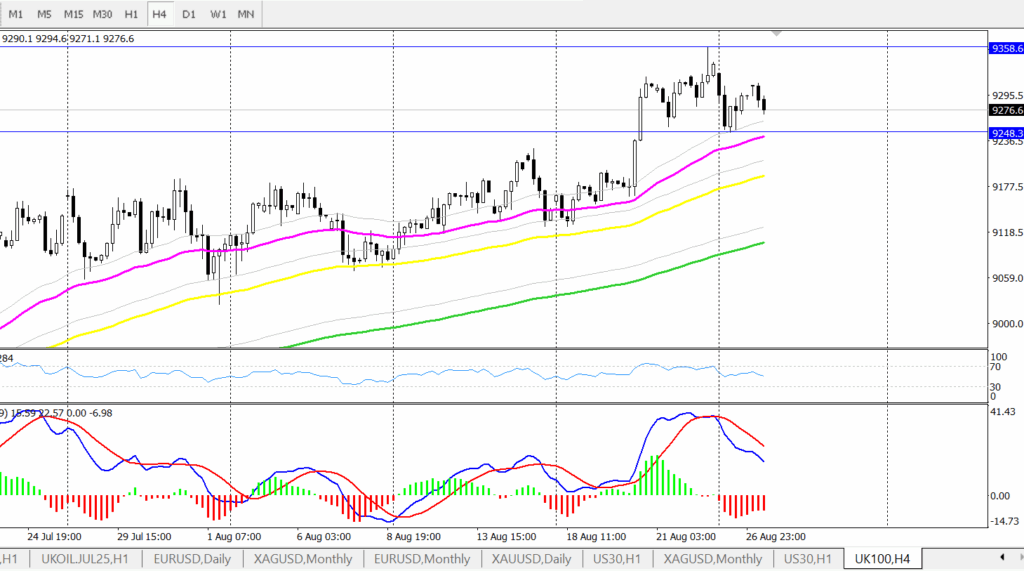Image resolution: width=1024 pixels, height=571 pixels.
Task: Switch chart to D1 daily period
Action: point(189,15)
